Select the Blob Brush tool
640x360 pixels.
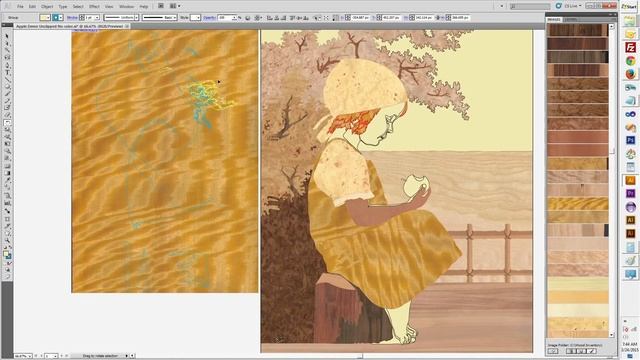pos(7,108)
